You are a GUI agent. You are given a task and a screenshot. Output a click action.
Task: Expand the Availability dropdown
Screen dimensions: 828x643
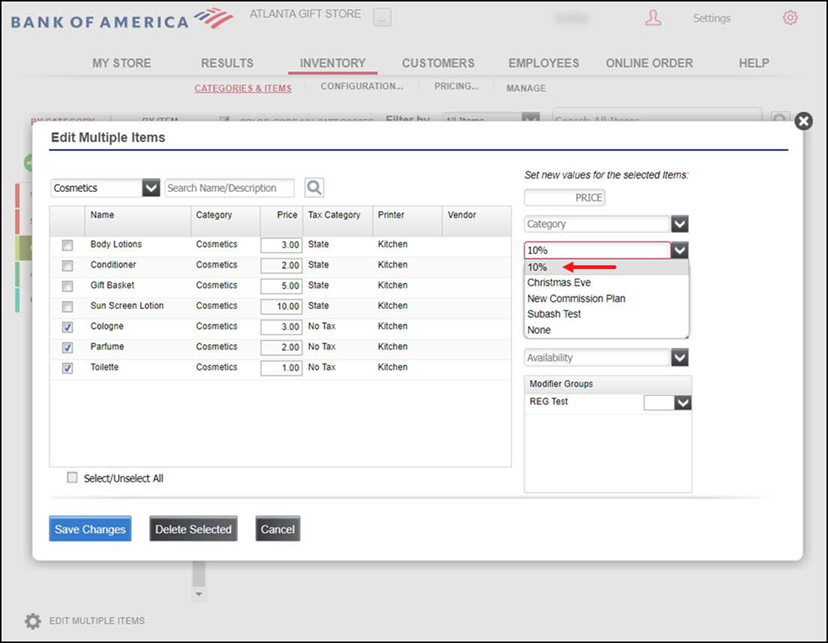point(679,357)
